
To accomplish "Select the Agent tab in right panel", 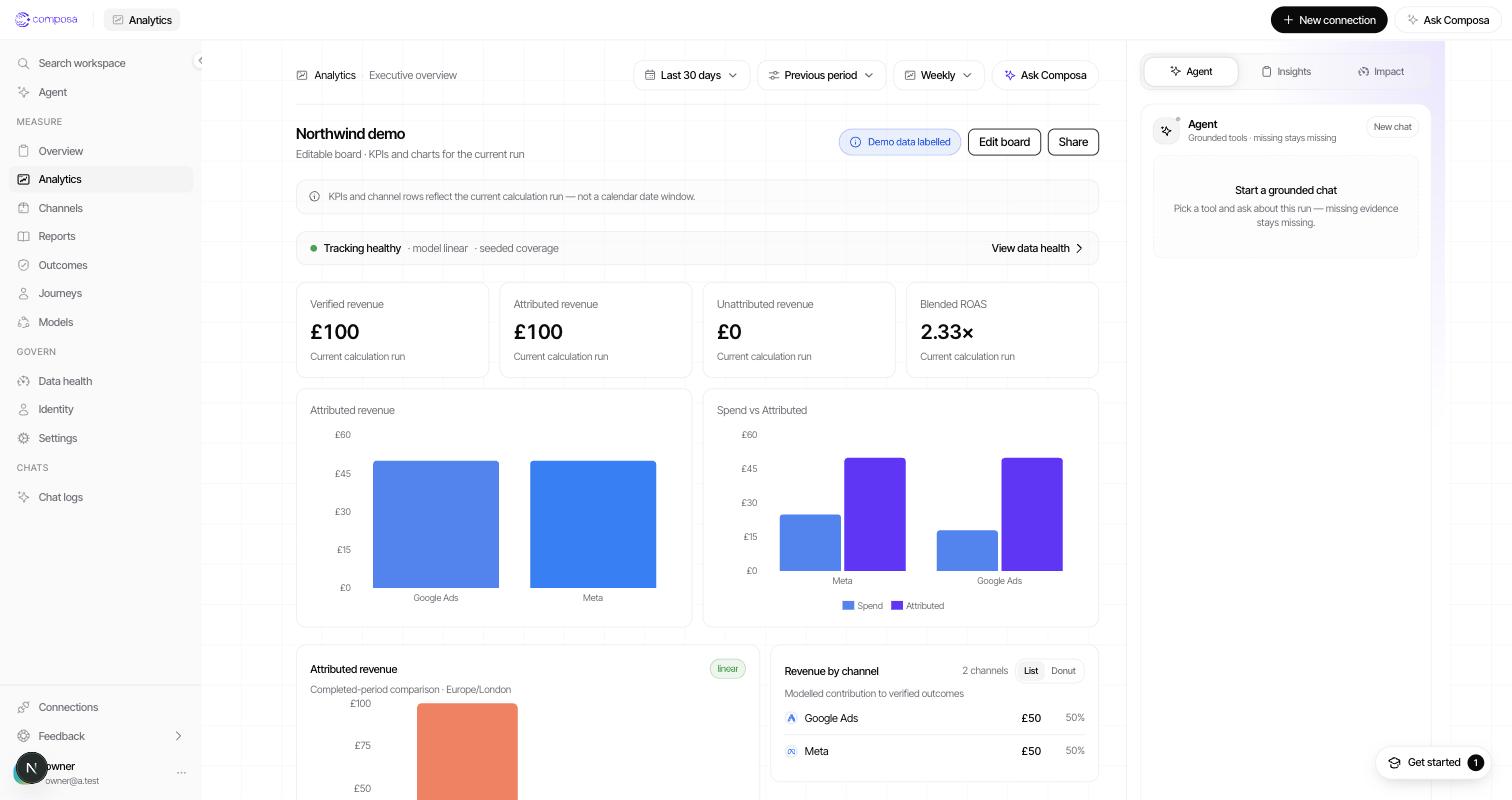I will click(x=1191, y=72).
